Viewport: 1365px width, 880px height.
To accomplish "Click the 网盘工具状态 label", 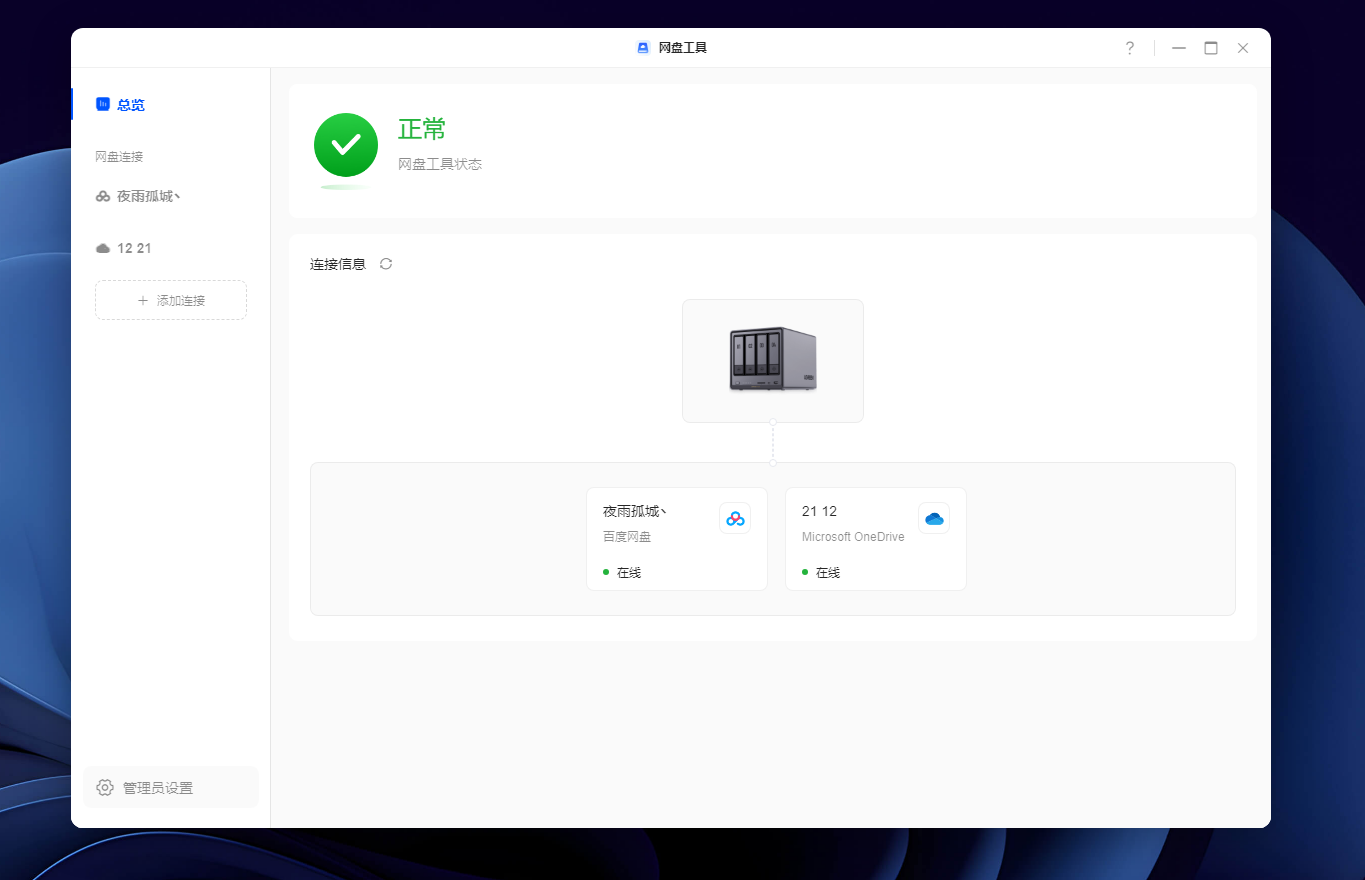I will 440,164.
